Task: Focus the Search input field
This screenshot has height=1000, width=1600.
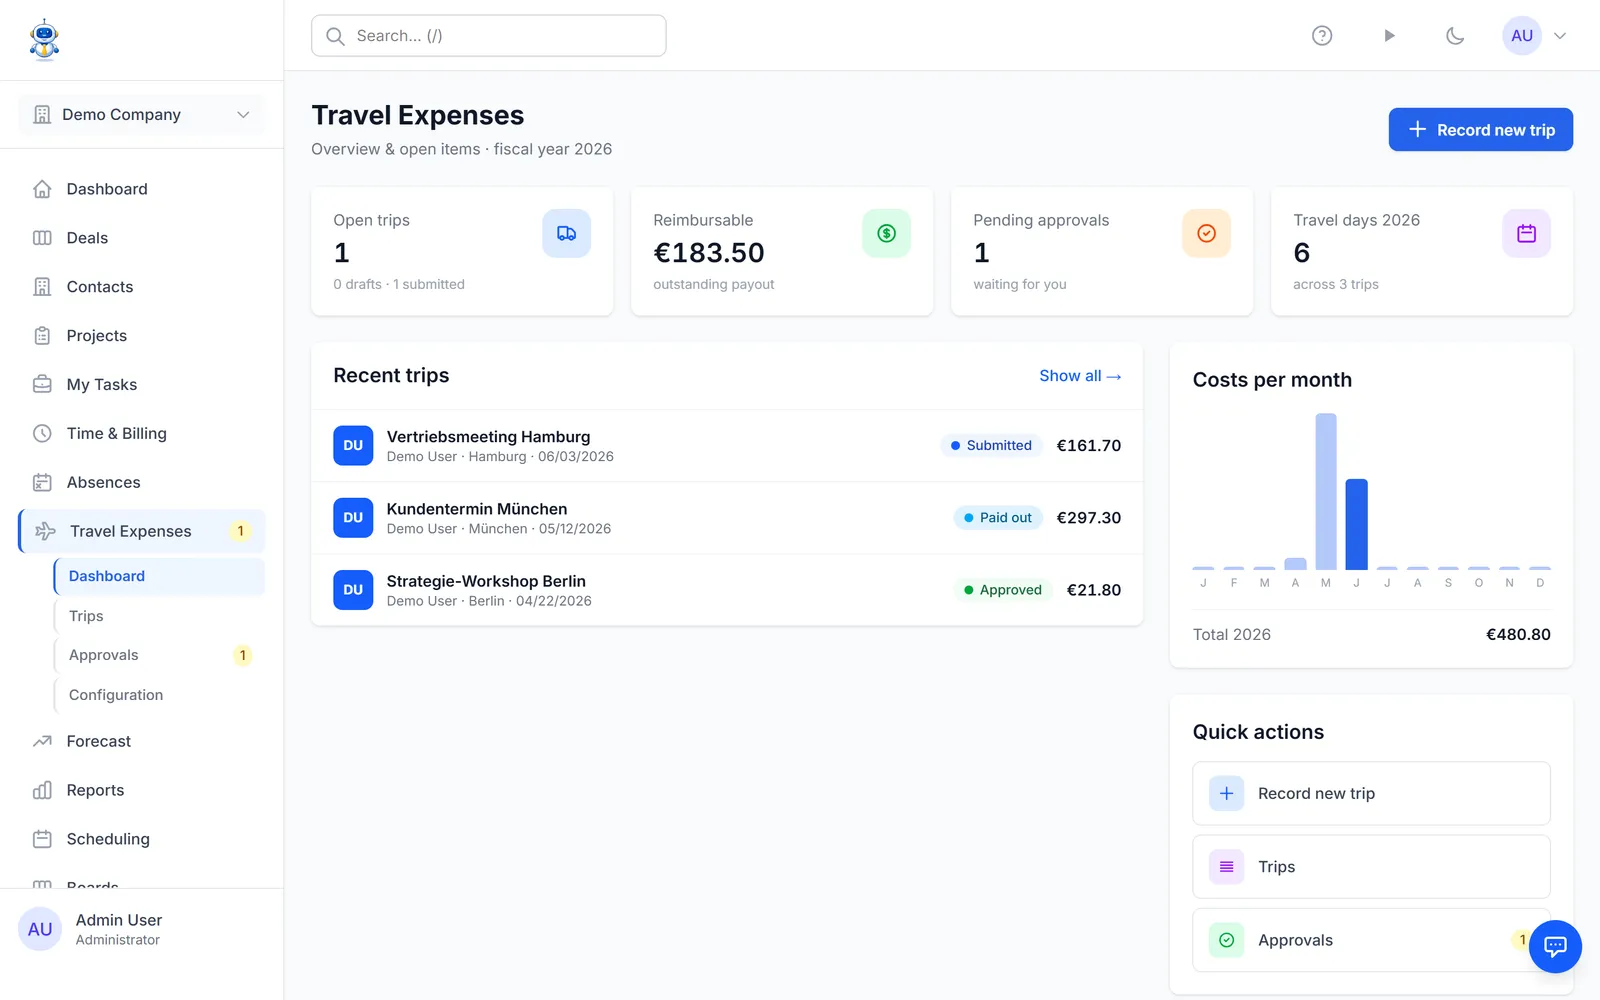Action: point(489,36)
